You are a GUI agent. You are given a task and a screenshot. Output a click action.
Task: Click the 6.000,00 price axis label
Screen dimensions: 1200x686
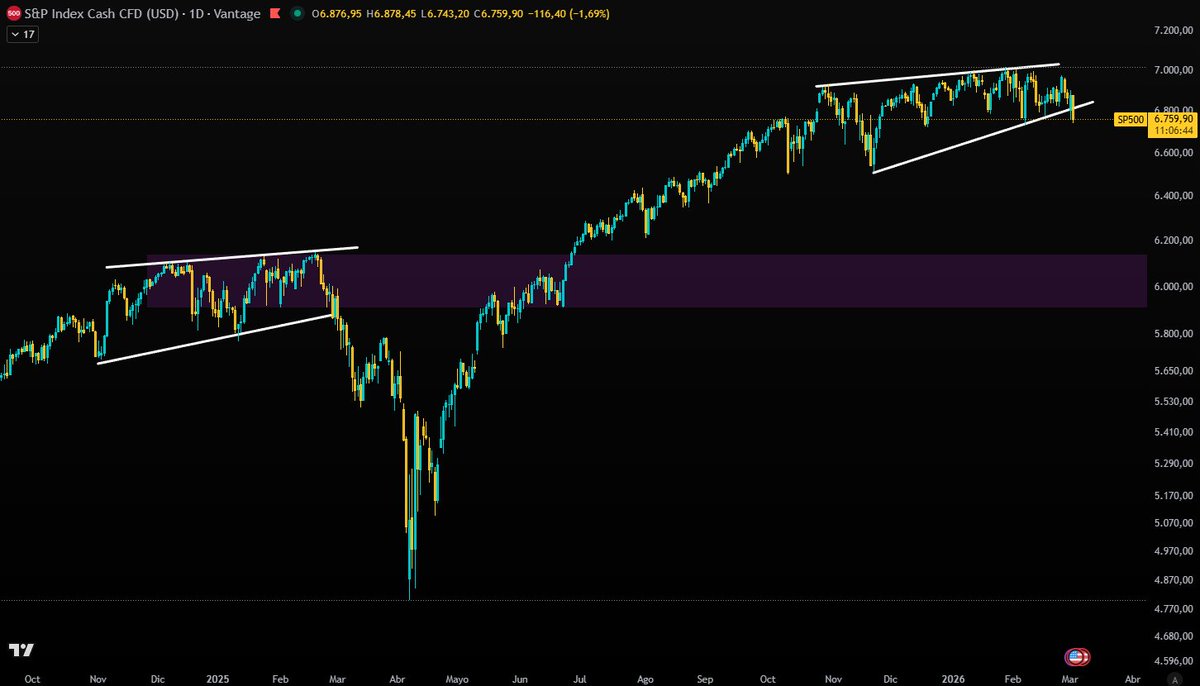[1174, 287]
